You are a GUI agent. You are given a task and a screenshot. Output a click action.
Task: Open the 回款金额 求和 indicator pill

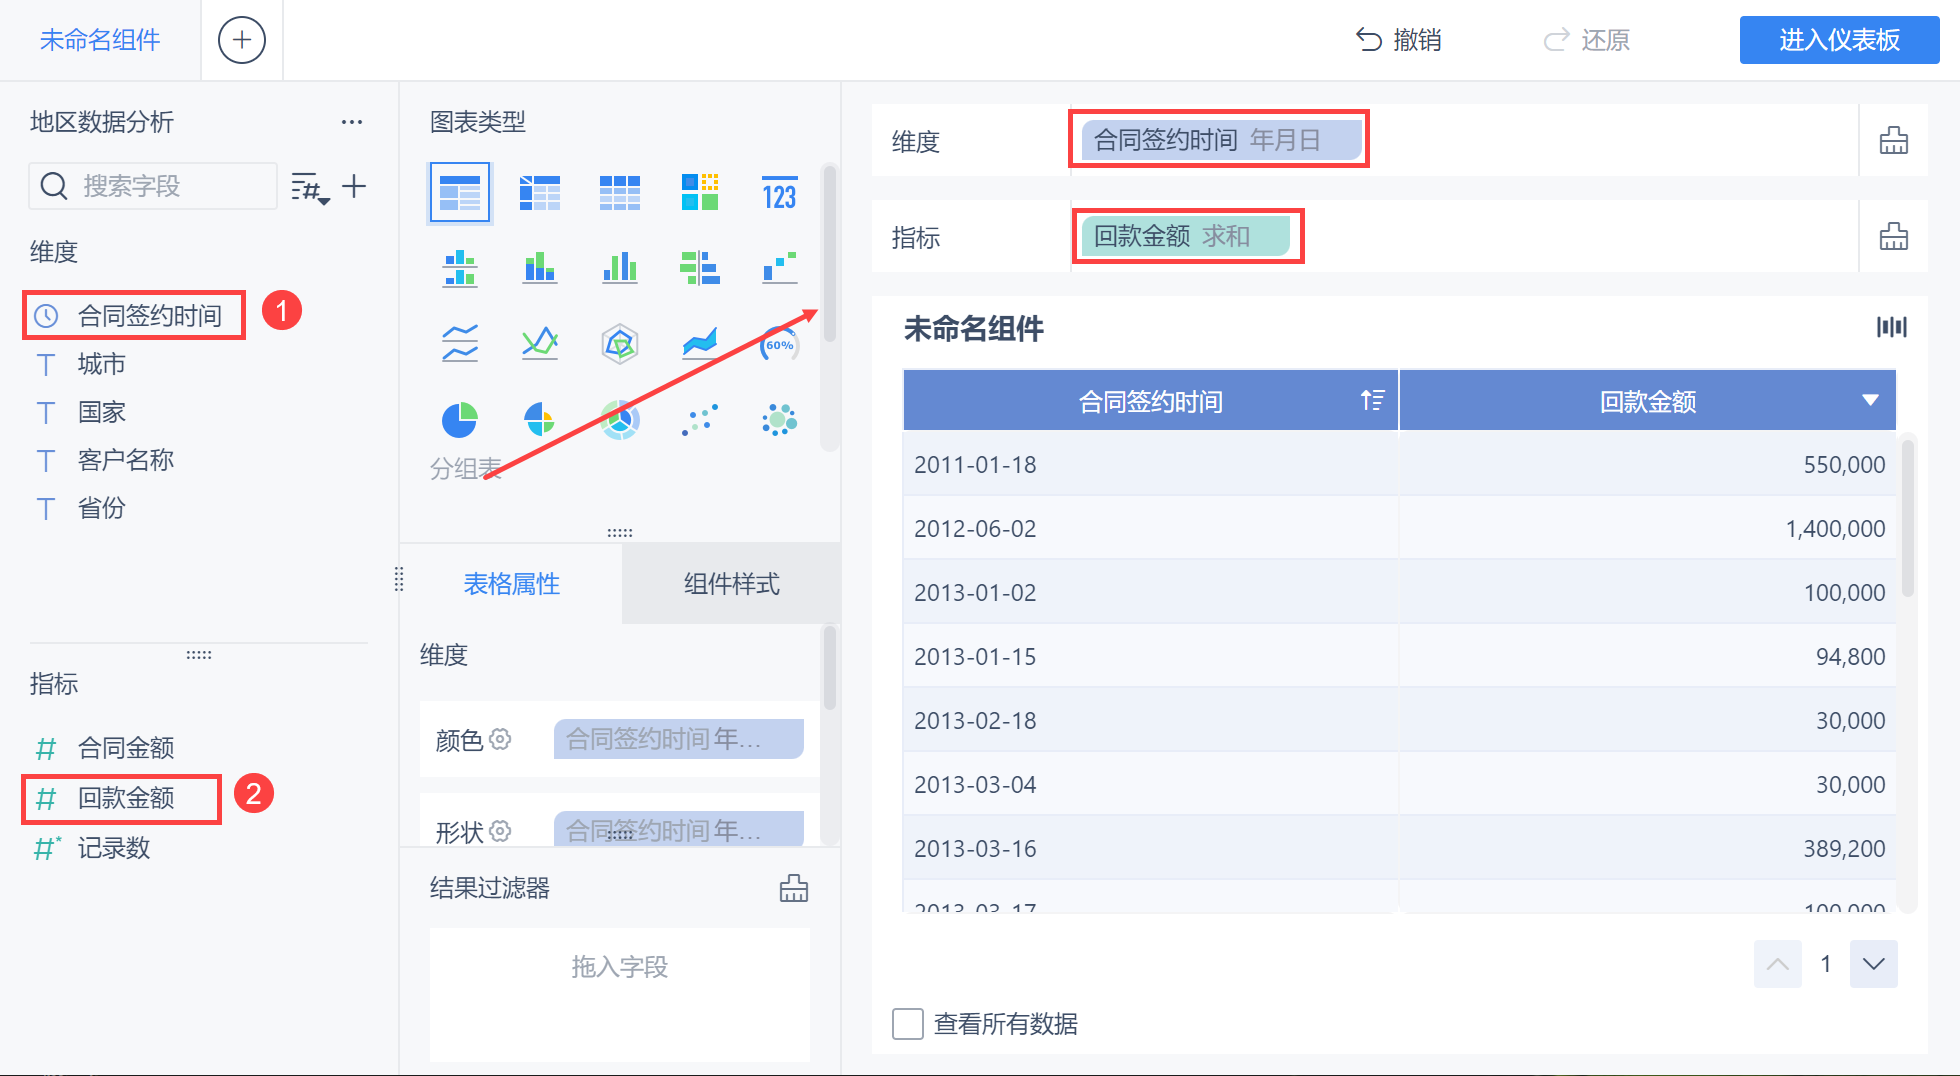coord(1186,236)
